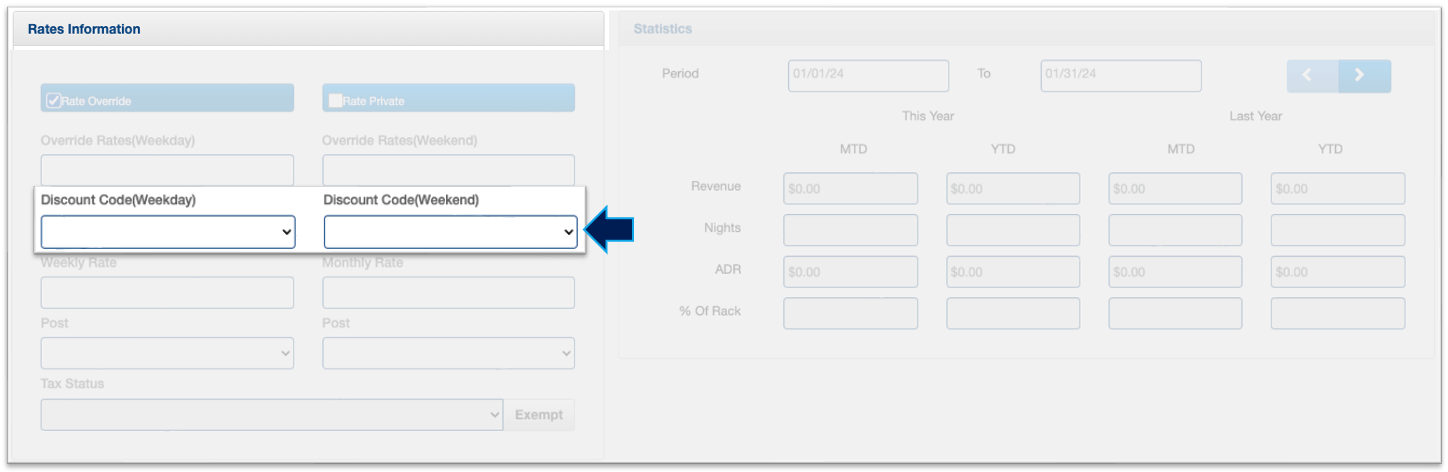This screenshot has height=472, width=1448.
Task: Click the Override Rates(Weekday) input field
Action: click(x=168, y=170)
